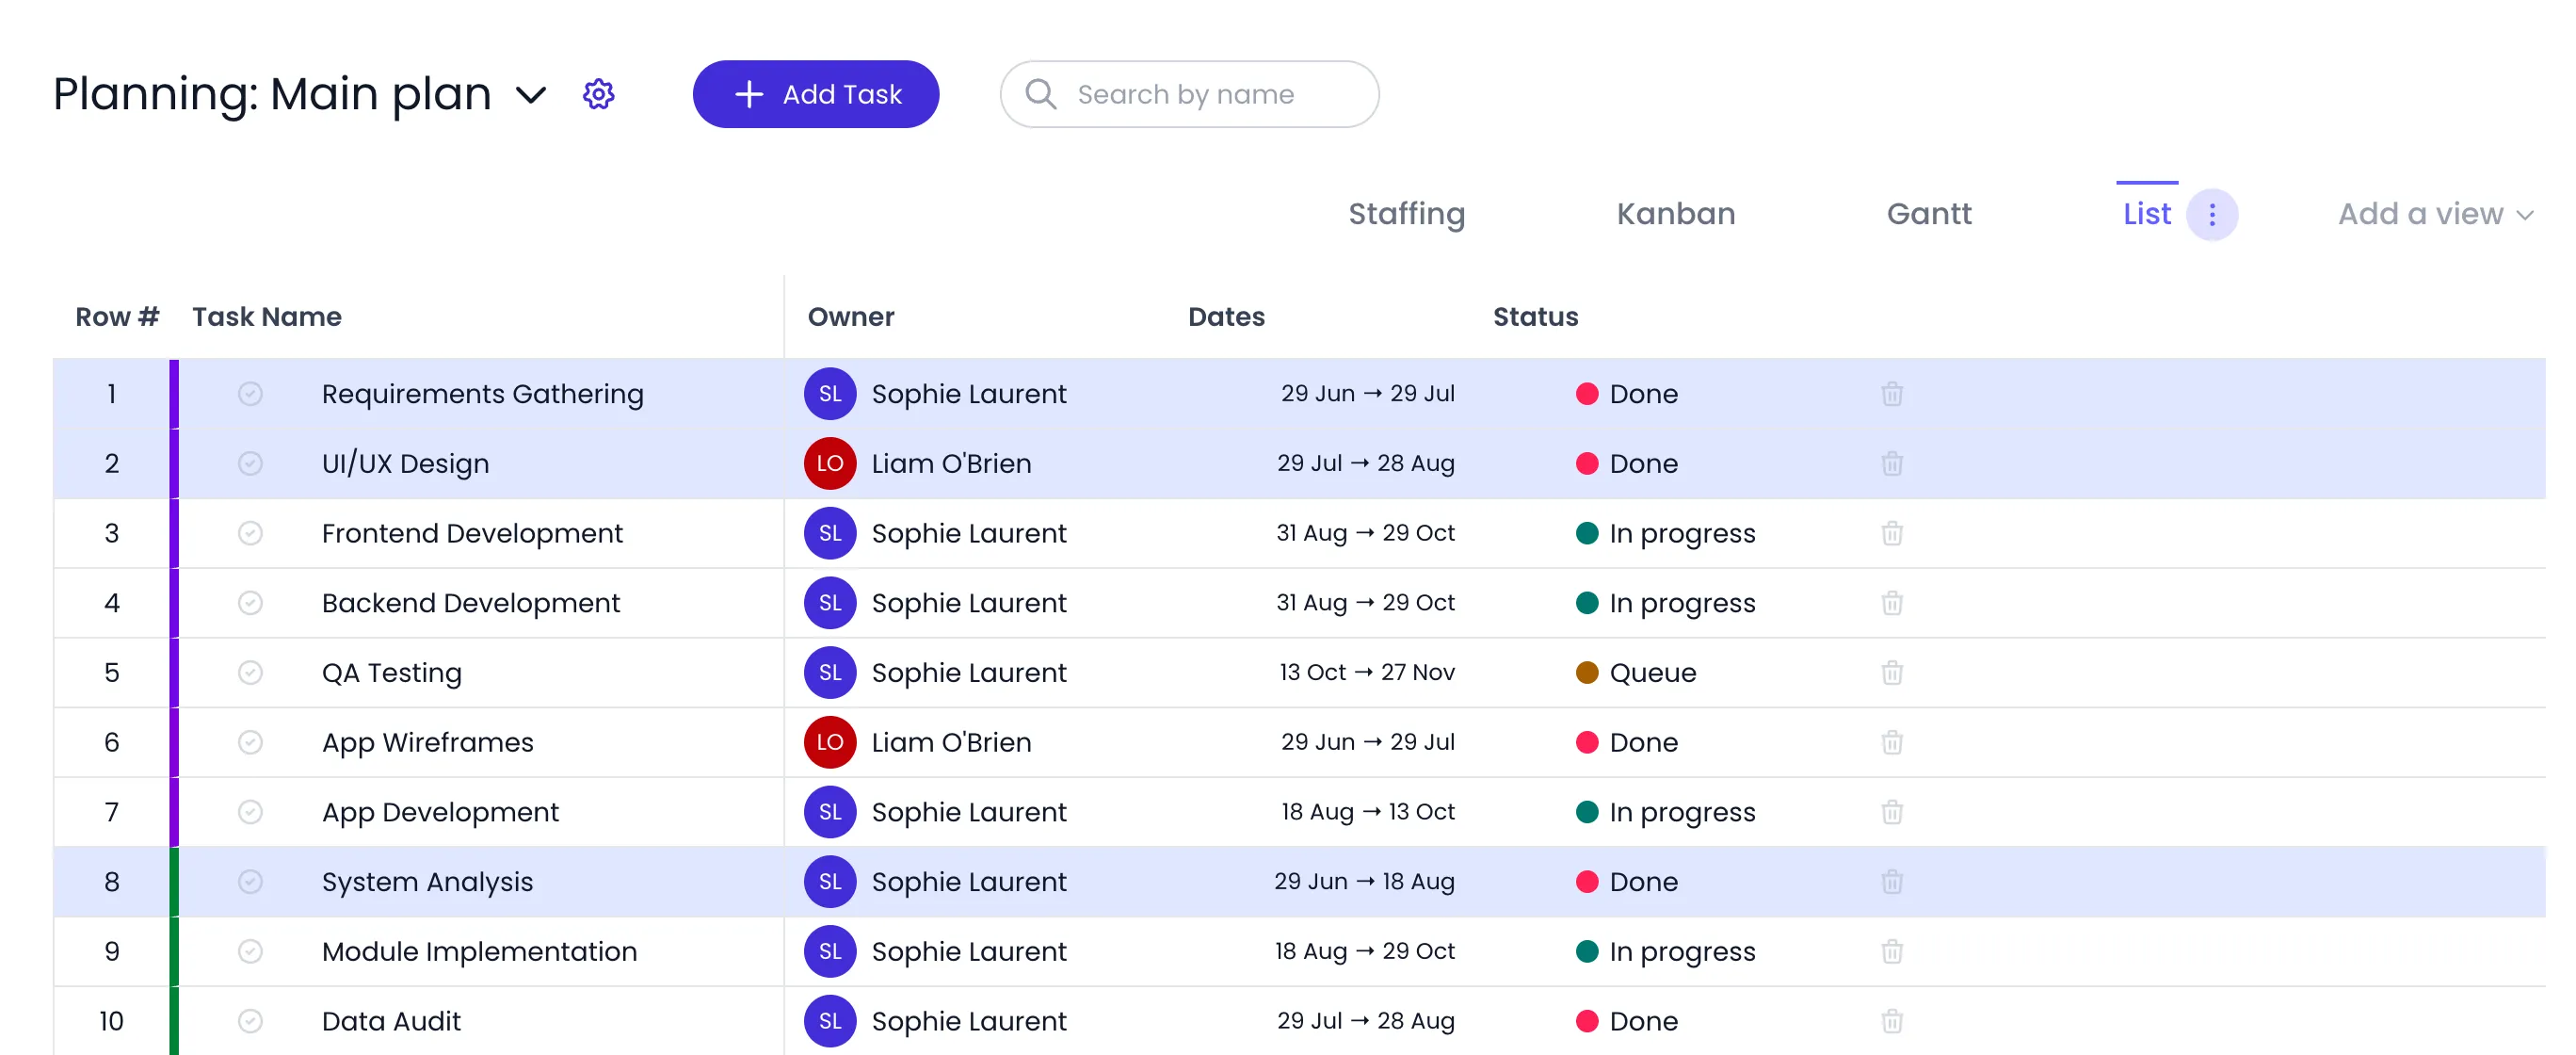This screenshot has height=1055, width=2576.
Task: Expand the Main plan selector chevron
Action: [x=530, y=95]
